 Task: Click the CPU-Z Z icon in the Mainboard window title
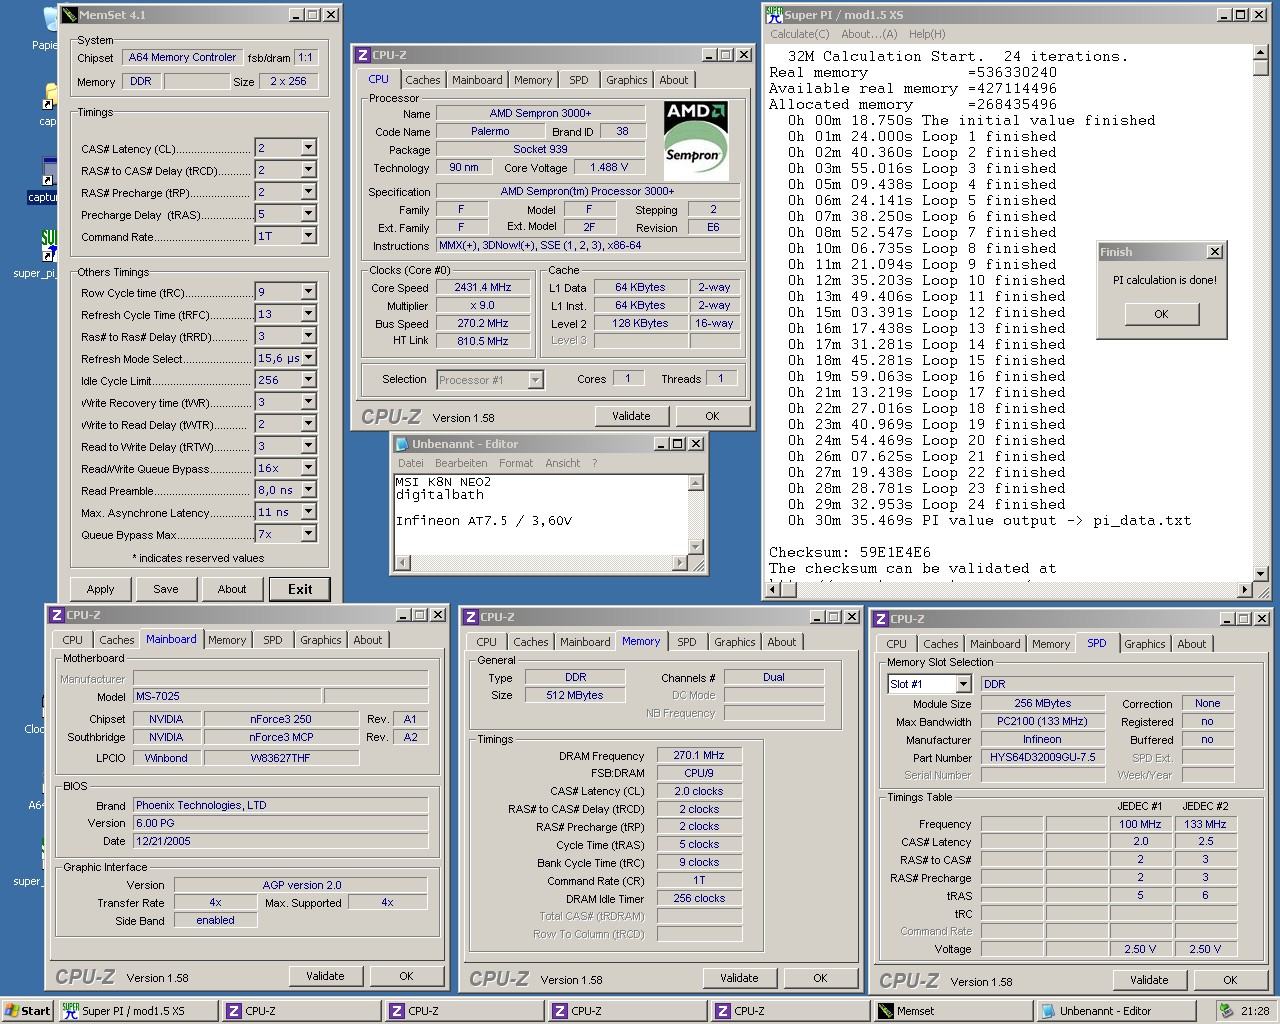[57, 615]
